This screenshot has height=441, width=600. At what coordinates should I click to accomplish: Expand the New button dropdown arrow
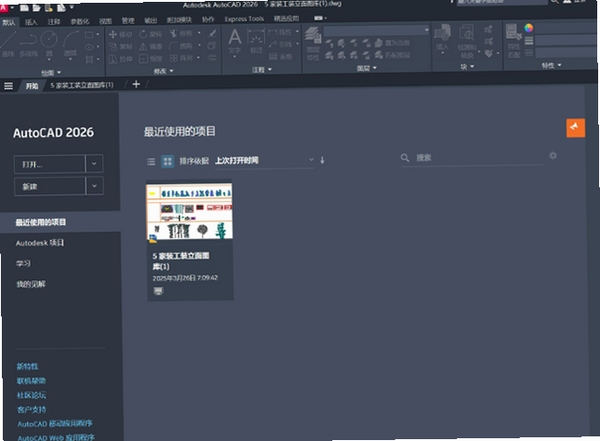point(94,186)
